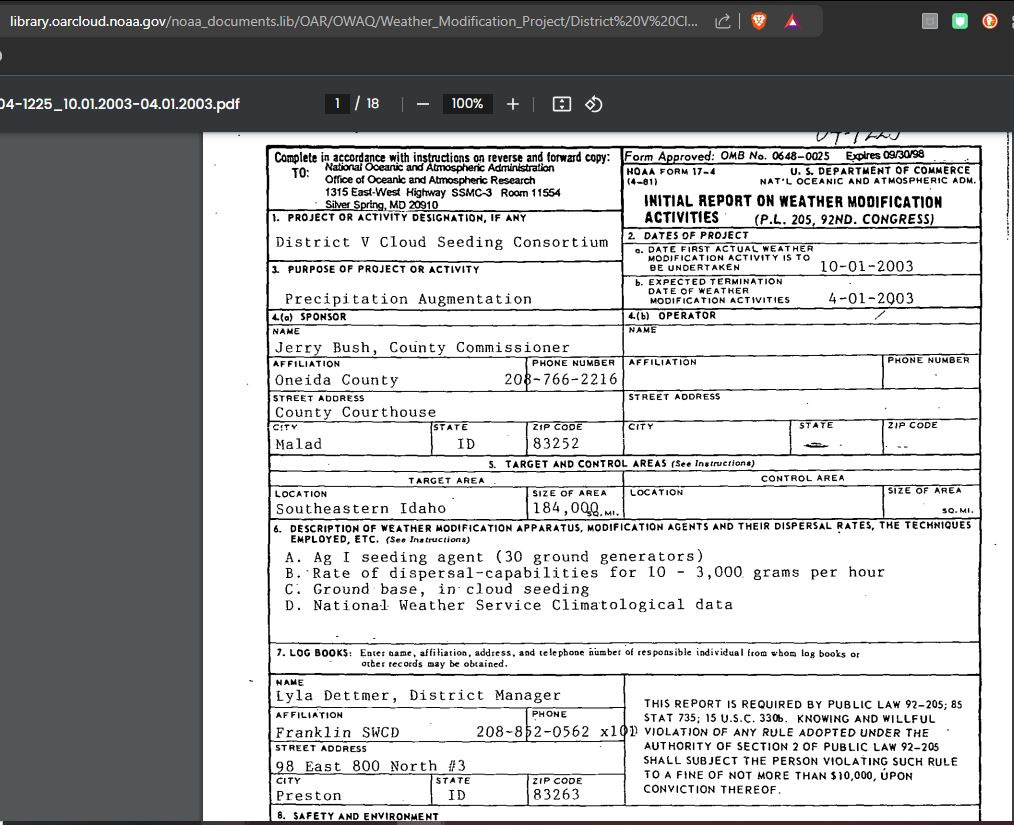The image size is (1014, 825).
Task: Click 'THIS REPORT IS REQUIRED BY PUBLIC LAW' notice
Action: [803, 747]
